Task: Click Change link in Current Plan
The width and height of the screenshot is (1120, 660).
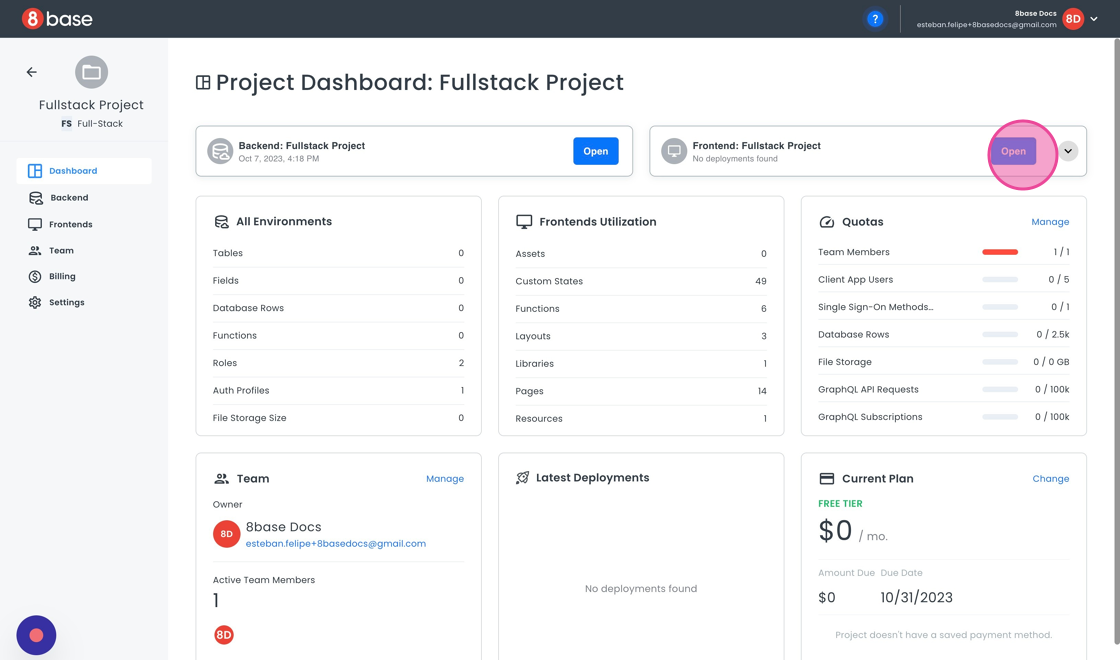Action: click(1050, 479)
